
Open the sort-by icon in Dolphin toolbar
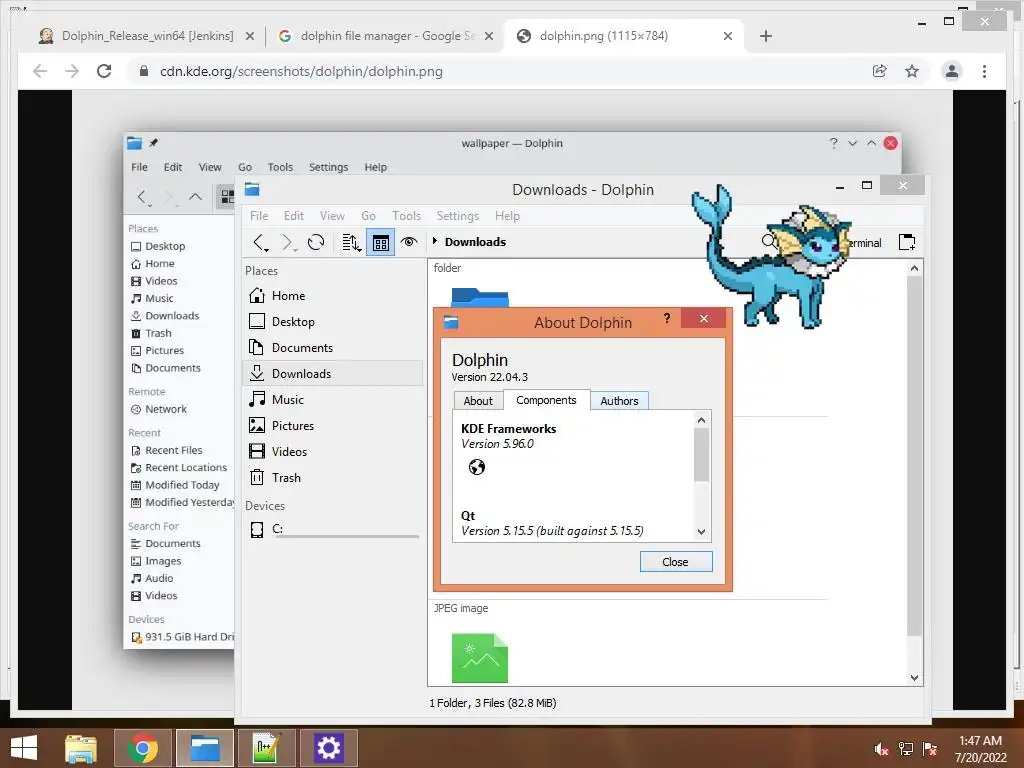pos(351,242)
